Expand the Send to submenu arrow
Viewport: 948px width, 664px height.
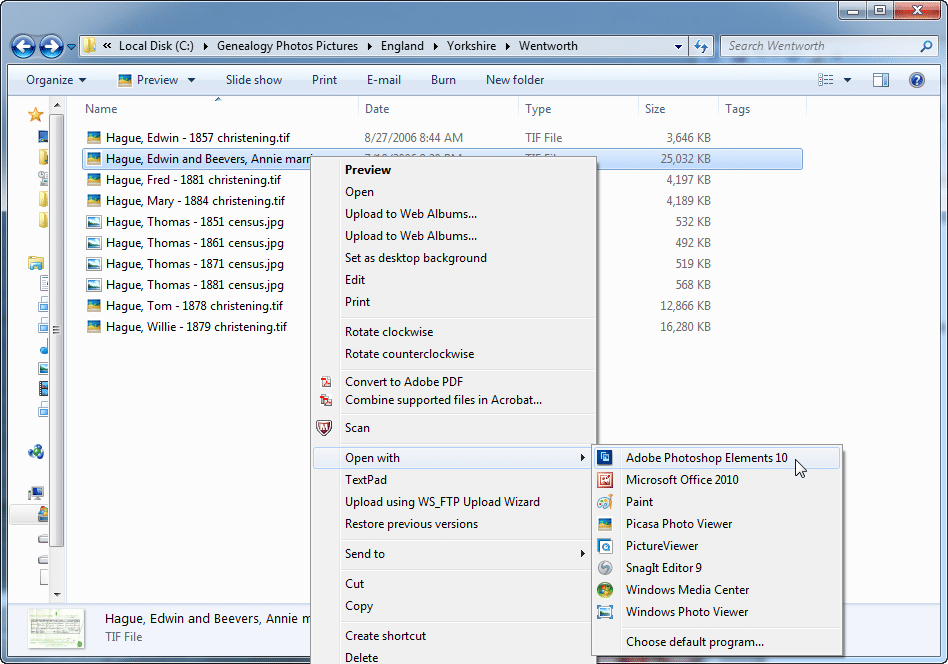[582, 554]
